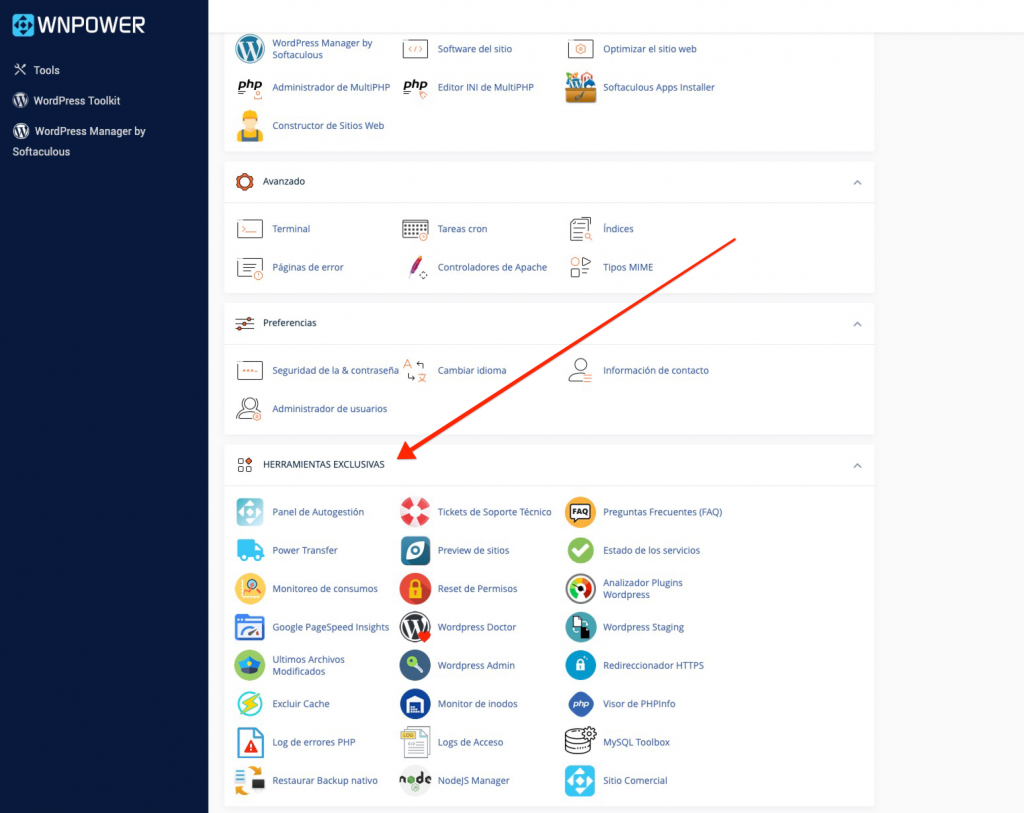
Task: Collapse the HERRAMIENTAS EXCLUSIVAS section
Action: pos(857,466)
